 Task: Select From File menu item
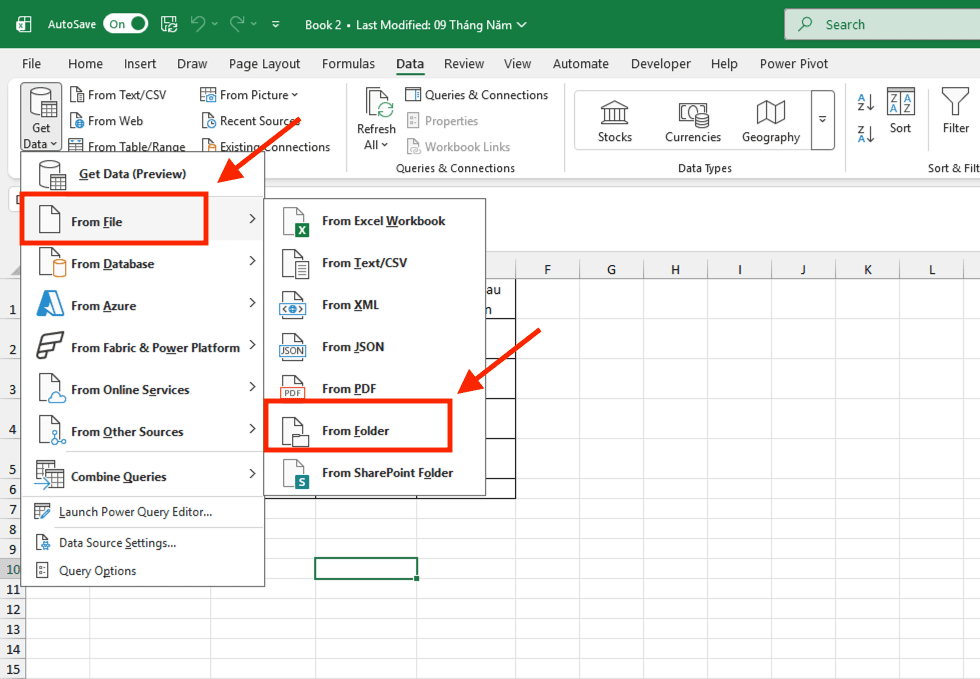tap(142, 220)
